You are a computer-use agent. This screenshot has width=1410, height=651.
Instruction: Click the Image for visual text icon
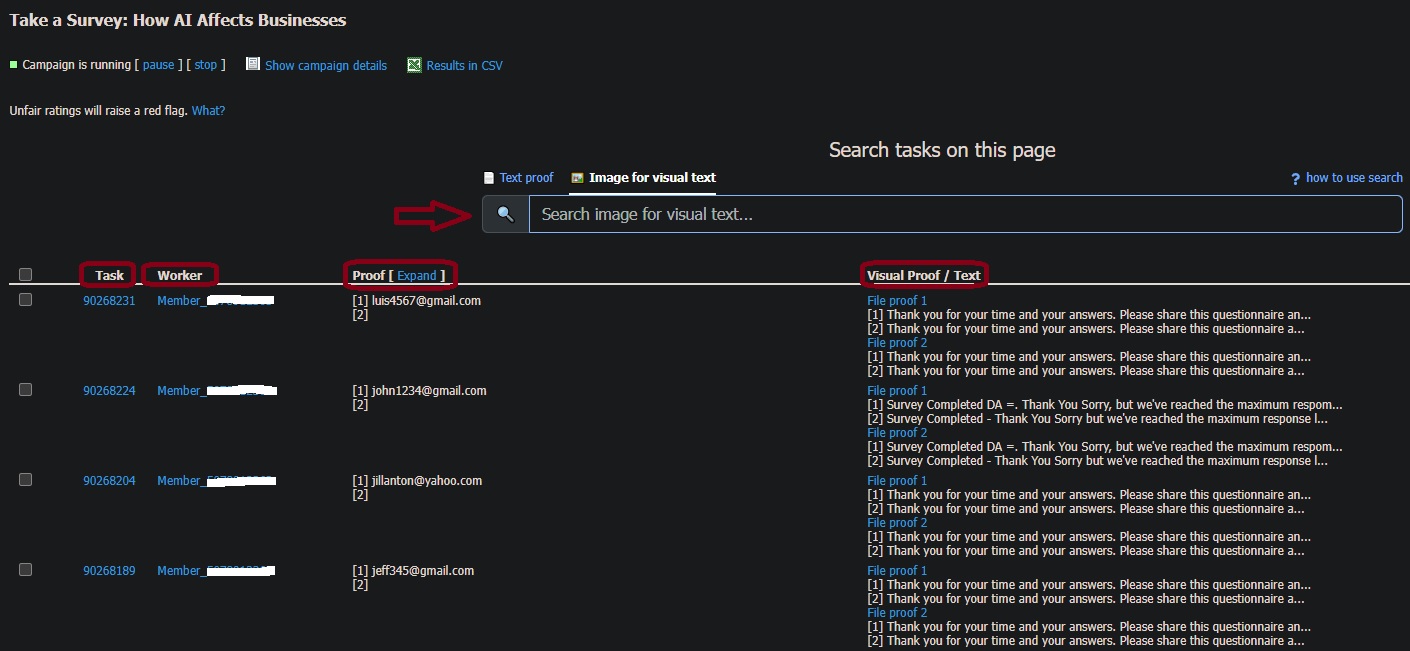[577, 178]
